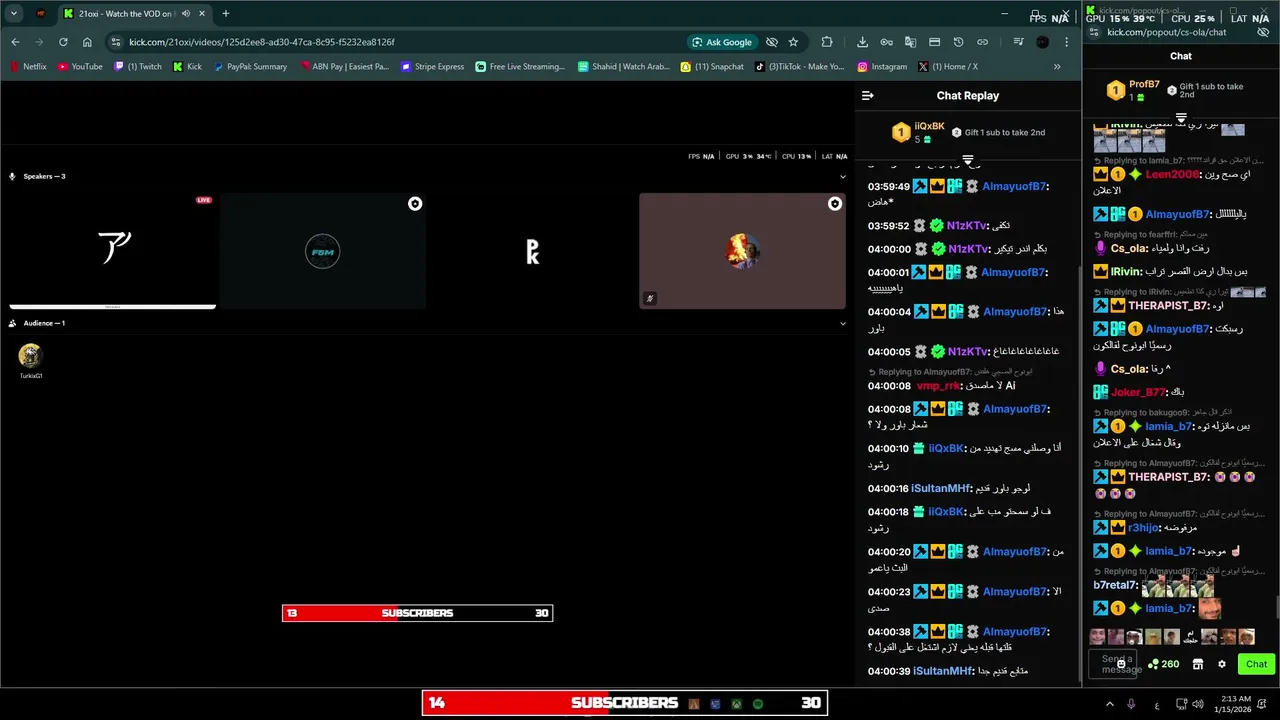1280x720 pixels.
Task: Open the Stripe Express bookmark
Action: 432,67
